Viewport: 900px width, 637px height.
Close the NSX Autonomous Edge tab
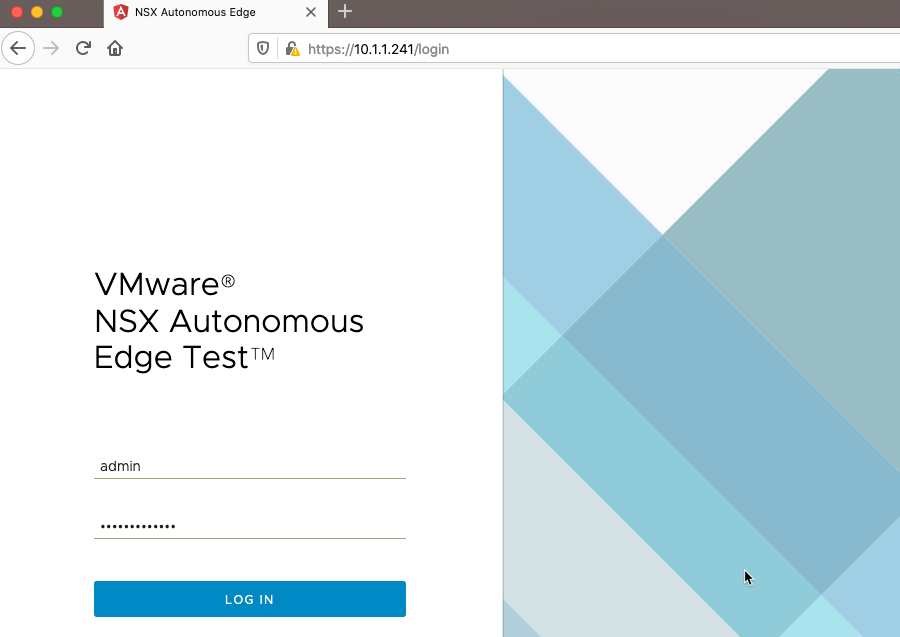point(311,12)
